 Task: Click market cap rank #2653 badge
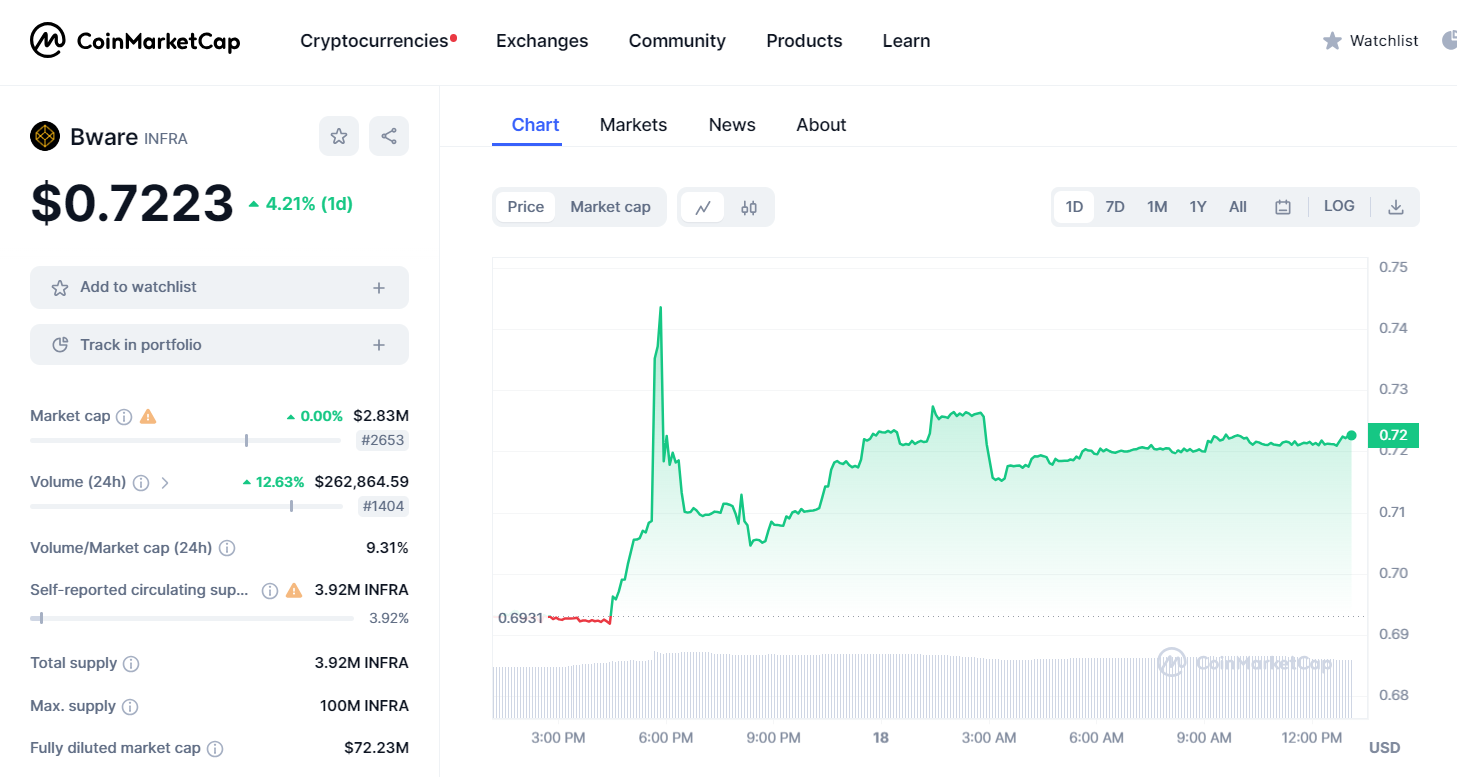click(x=382, y=440)
